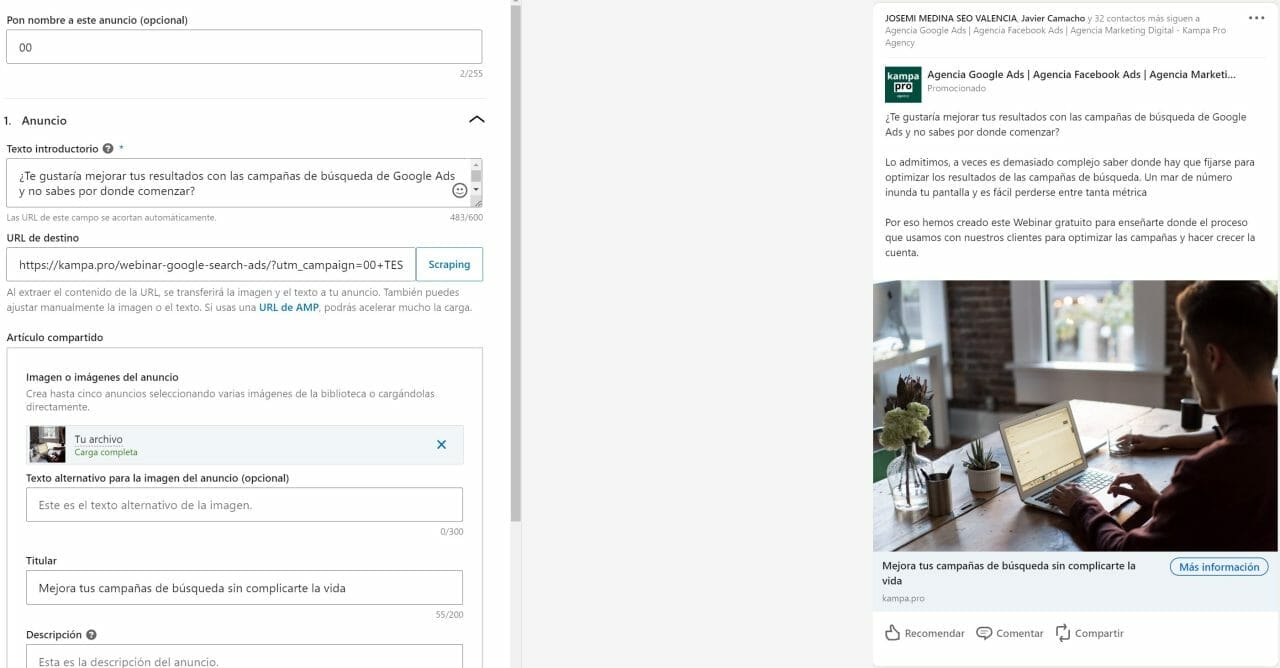1280x668 pixels.
Task: Select the ad name field containing 00
Action: click(245, 45)
